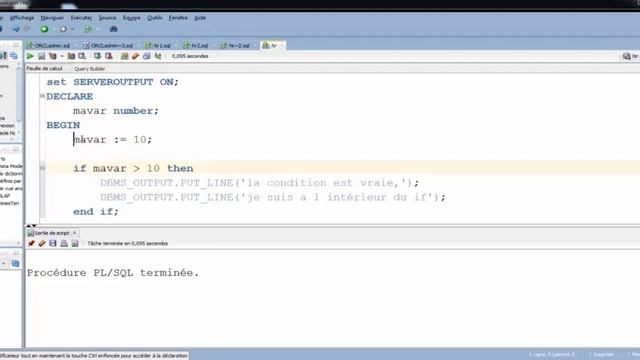Close the Sortie de script tab
Image resolution: width=640 pixels, height=360 pixels.
[x=74, y=233]
